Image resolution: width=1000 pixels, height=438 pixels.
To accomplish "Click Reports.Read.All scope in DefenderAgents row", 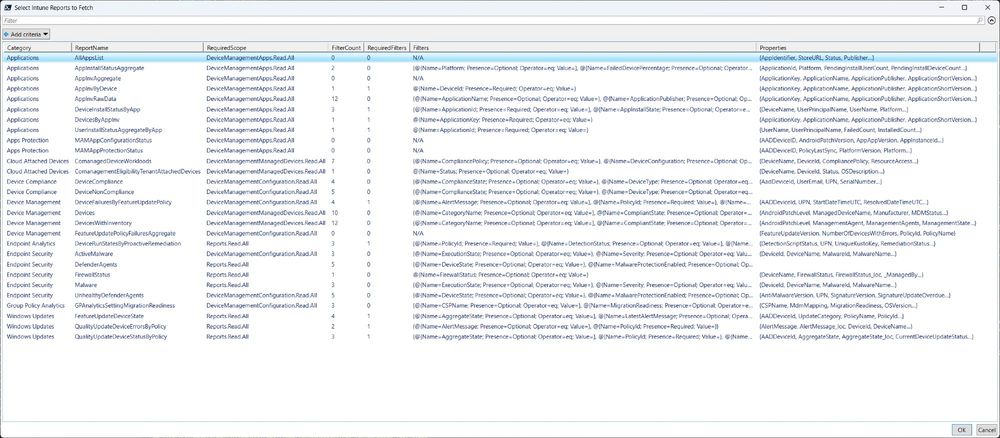I will click(x=228, y=264).
